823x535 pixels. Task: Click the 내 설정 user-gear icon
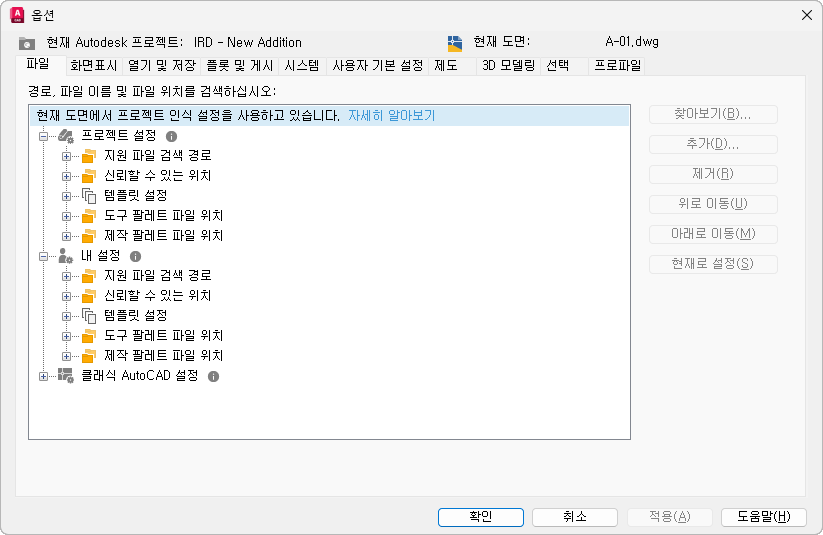tap(66, 256)
